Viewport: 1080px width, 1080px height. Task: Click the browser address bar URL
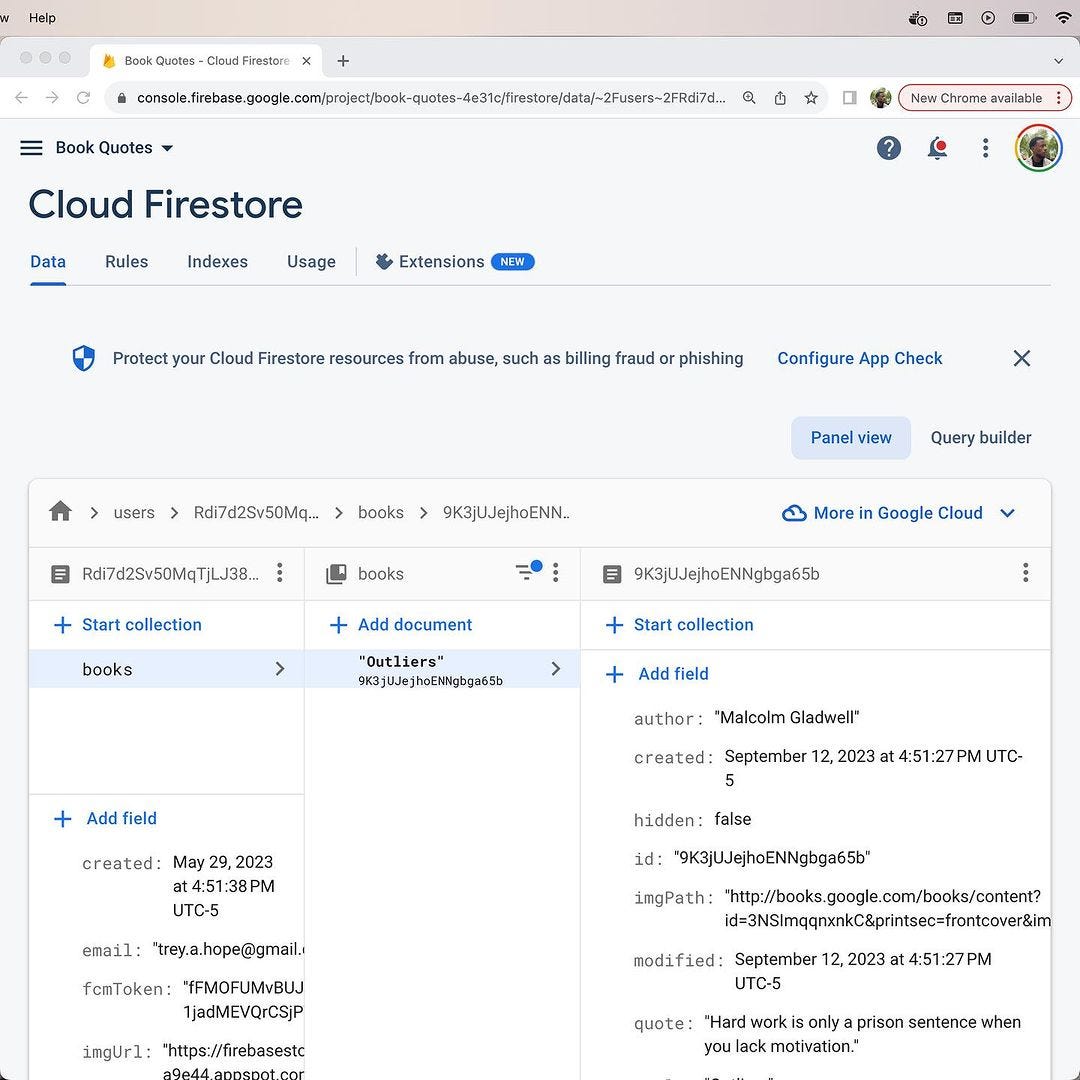(x=430, y=98)
